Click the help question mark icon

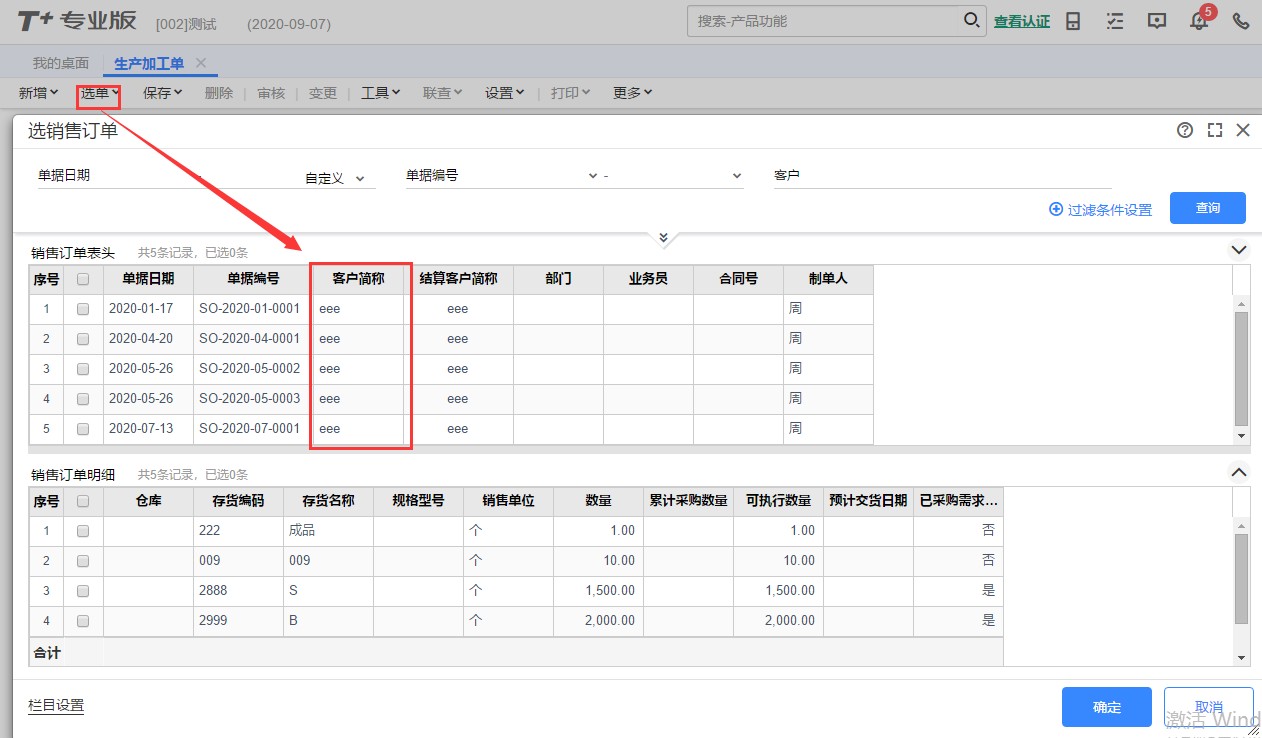click(x=1185, y=130)
